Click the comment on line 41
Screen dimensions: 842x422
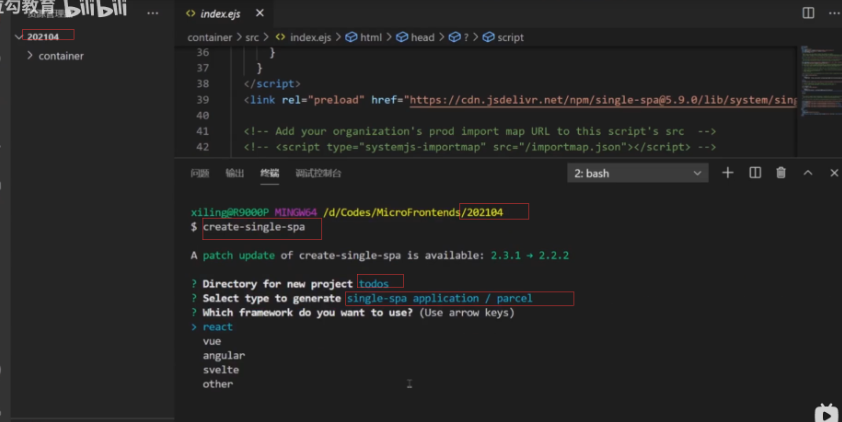click(480, 131)
